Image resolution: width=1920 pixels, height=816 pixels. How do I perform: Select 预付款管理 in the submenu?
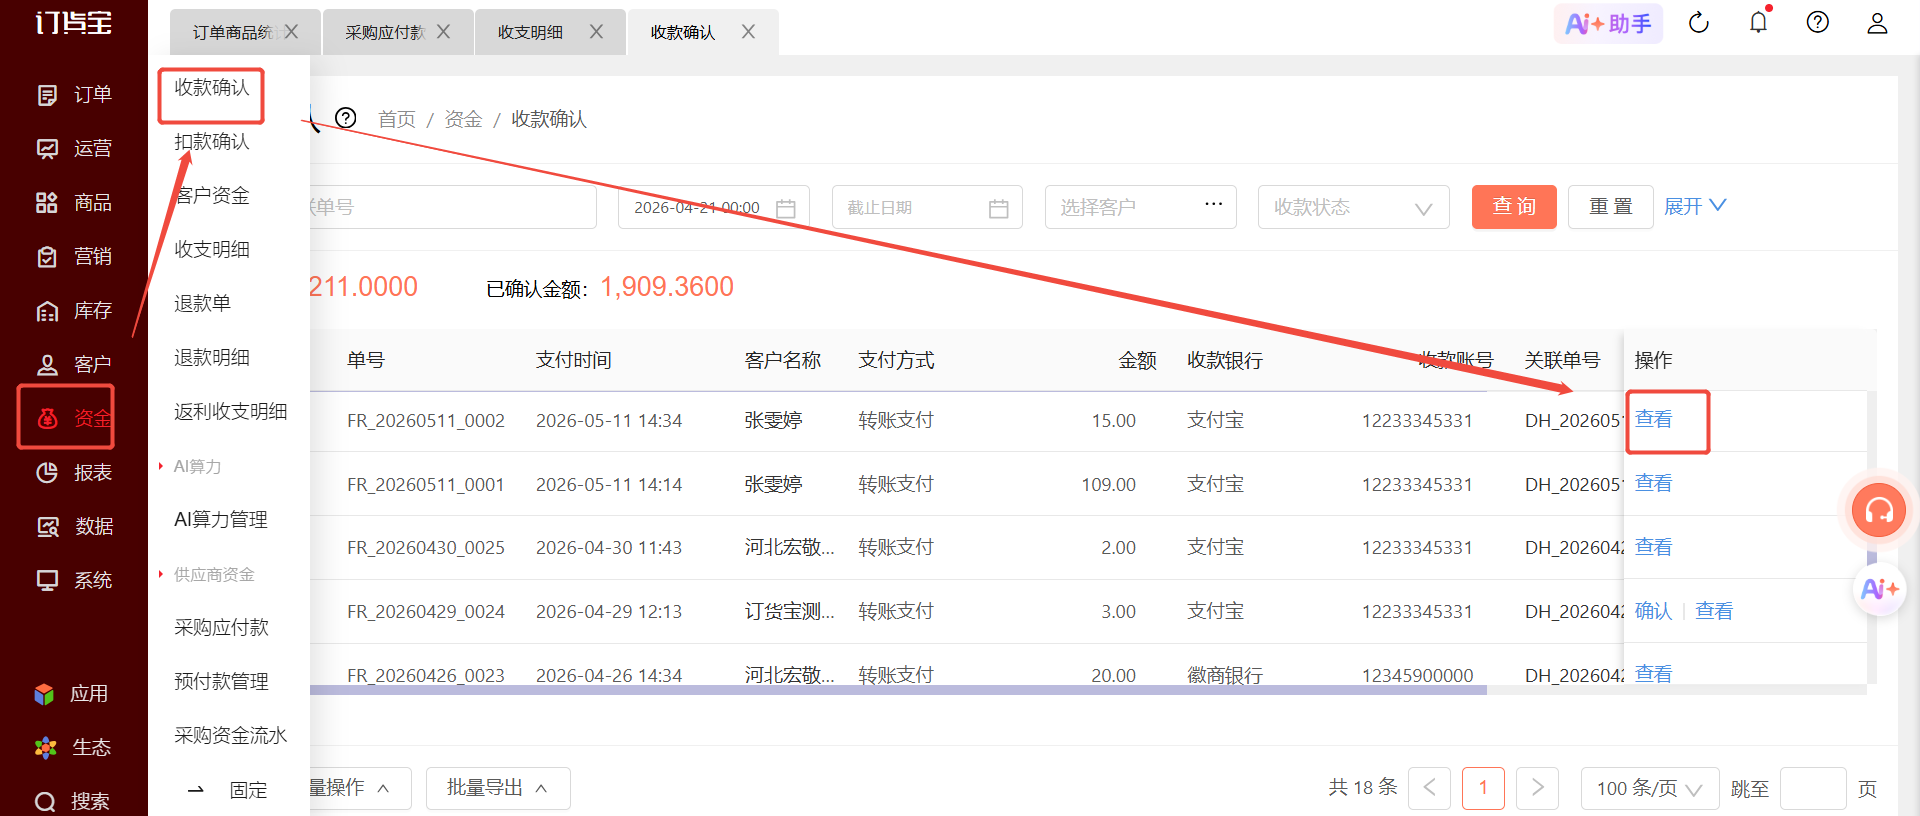pos(221,682)
